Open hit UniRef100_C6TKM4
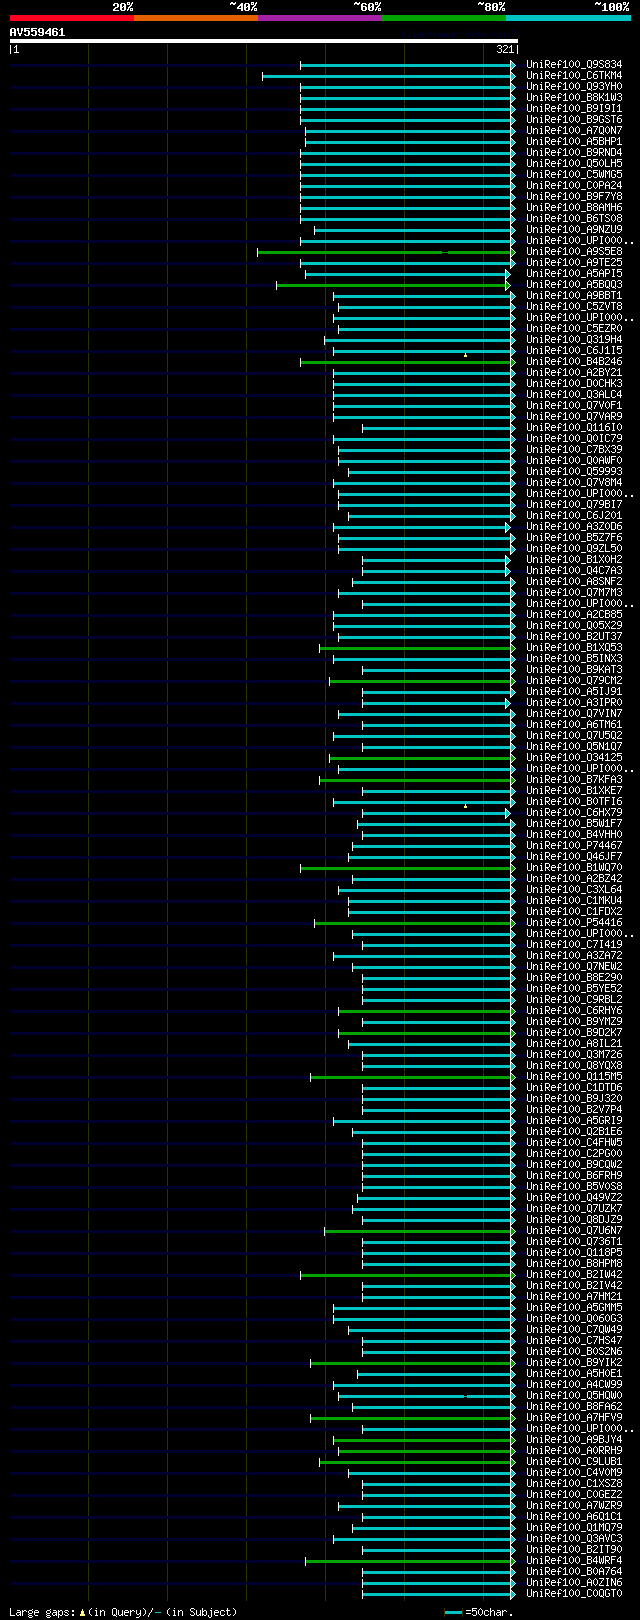This screenshot has height=1620, width=640. 574,76
